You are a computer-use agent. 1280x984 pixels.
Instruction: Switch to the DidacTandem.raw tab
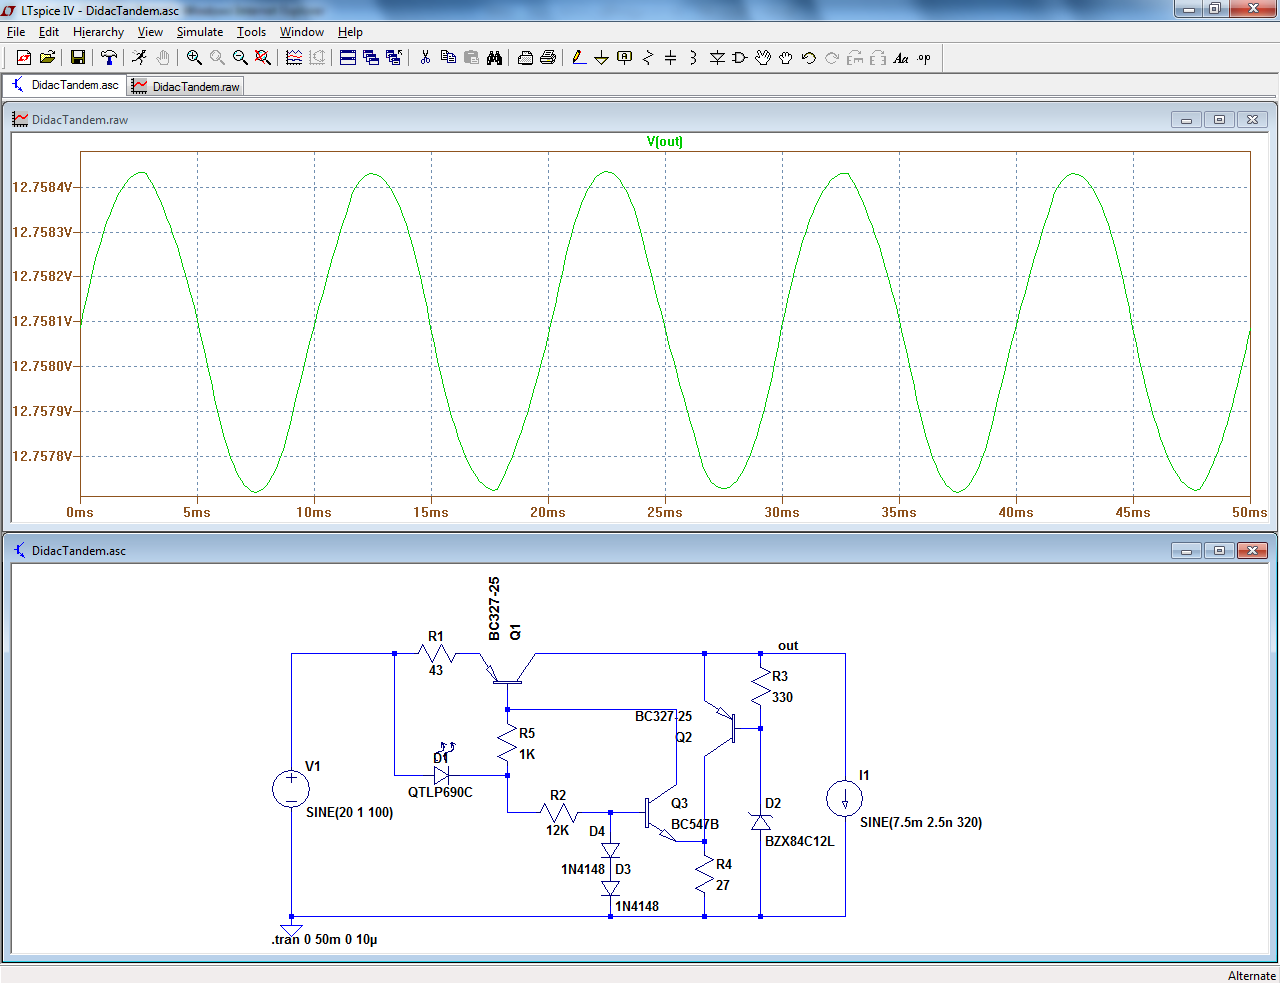187,87
